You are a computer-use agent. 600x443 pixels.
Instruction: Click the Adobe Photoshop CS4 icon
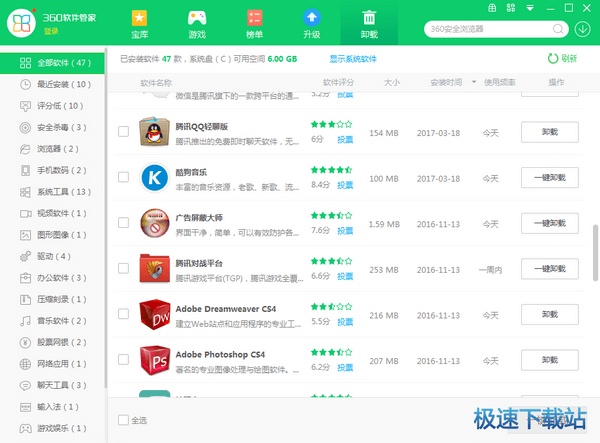[154, 360]
